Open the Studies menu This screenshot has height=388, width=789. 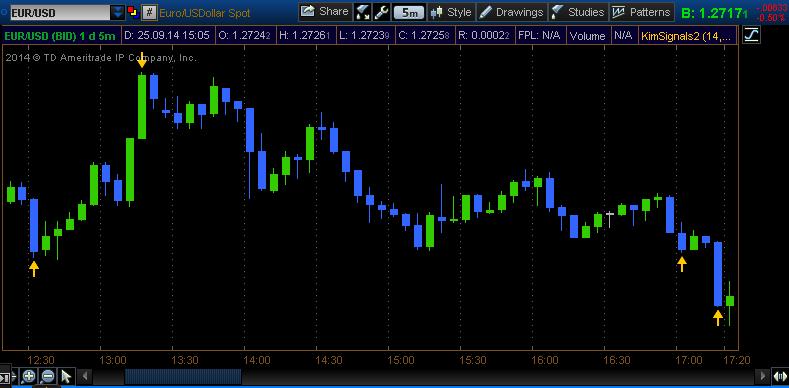[578, 12]
